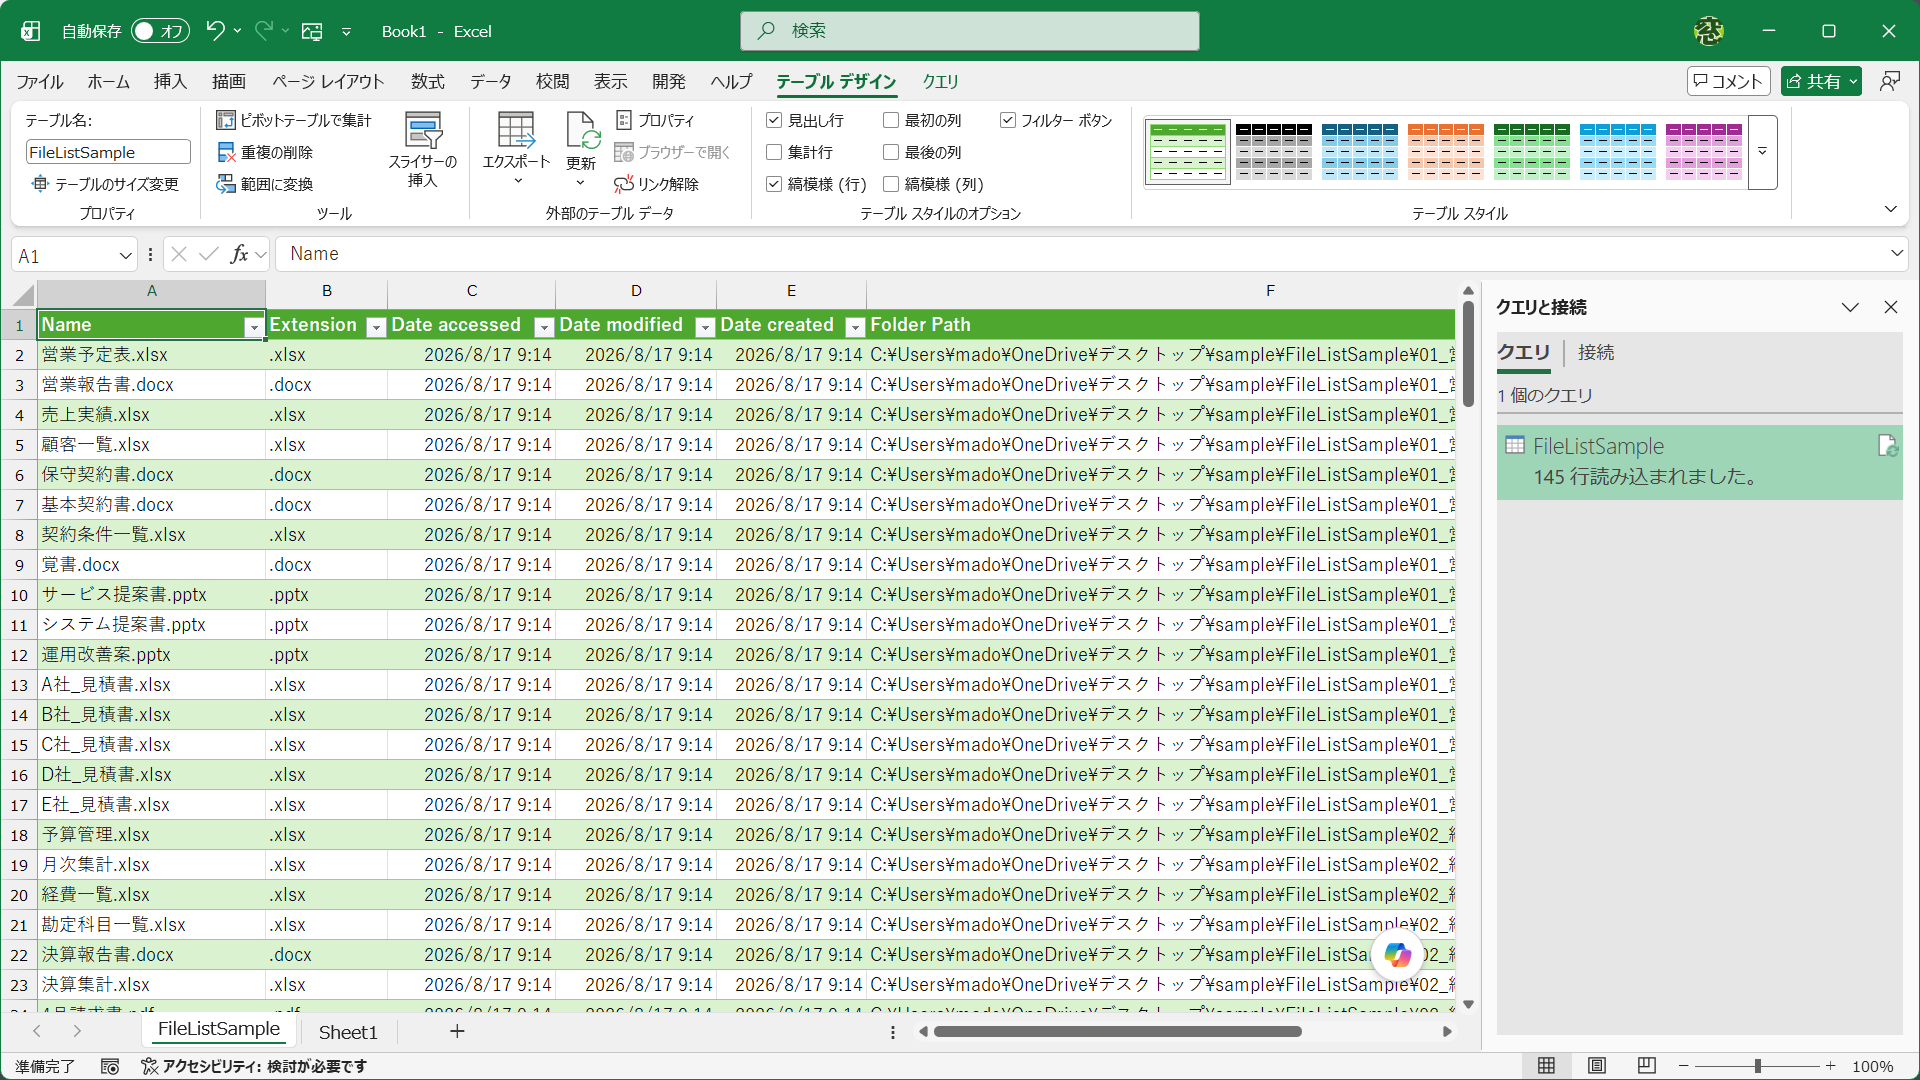This screenshot has height=1080, width=1920.
Task: Click the horizontal scrollbar thumb
Action: click(x=1117, y=1031)
